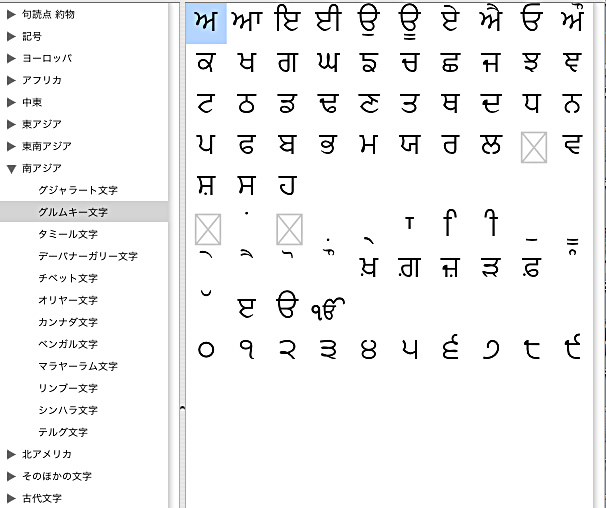Select カンナダ文字 script

coord(68,322)
